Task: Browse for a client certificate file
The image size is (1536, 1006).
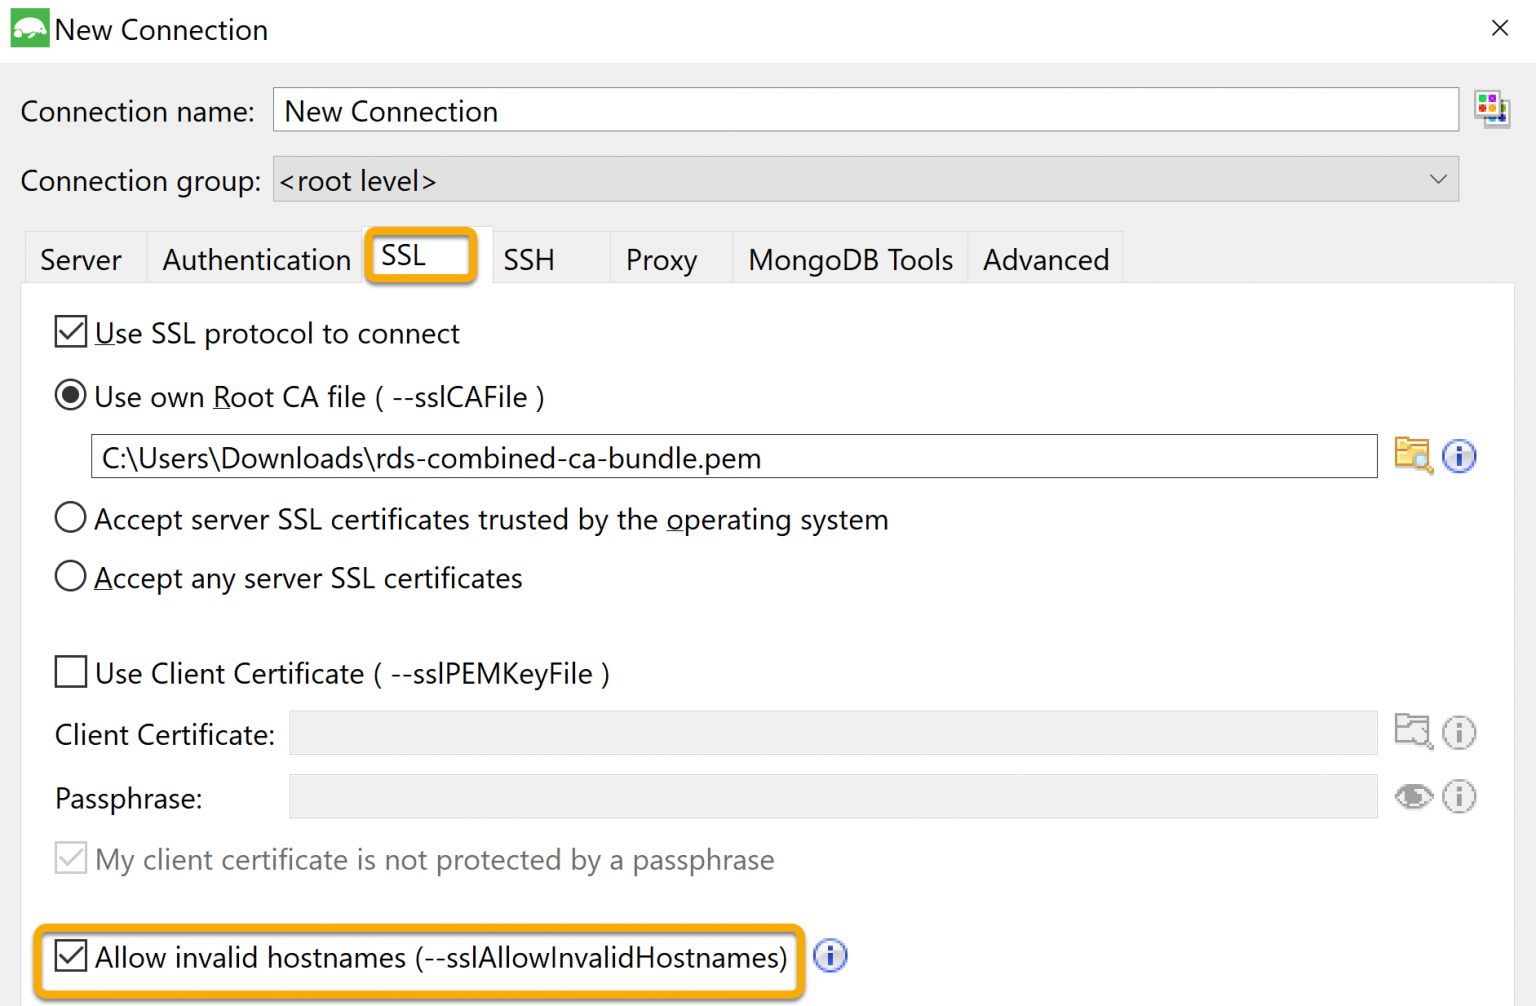Action: (x=1413, y=732)
